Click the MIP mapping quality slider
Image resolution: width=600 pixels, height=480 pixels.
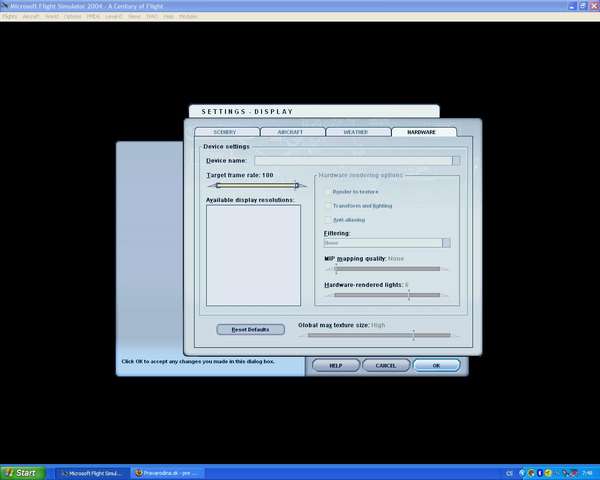click(x=386, y=269)
